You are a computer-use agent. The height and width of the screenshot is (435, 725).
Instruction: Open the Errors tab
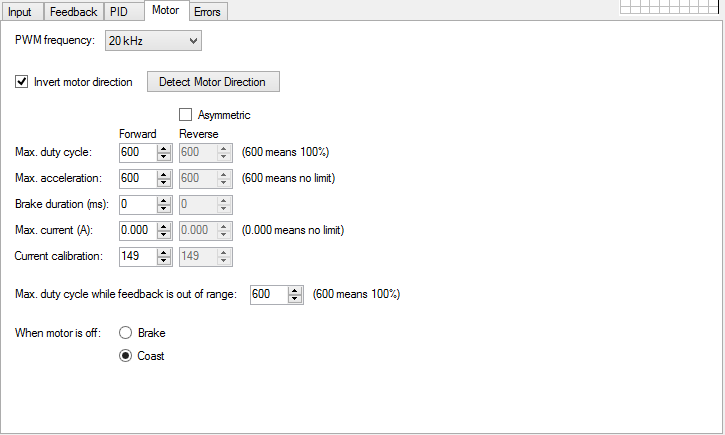click(x=208, y=12)
